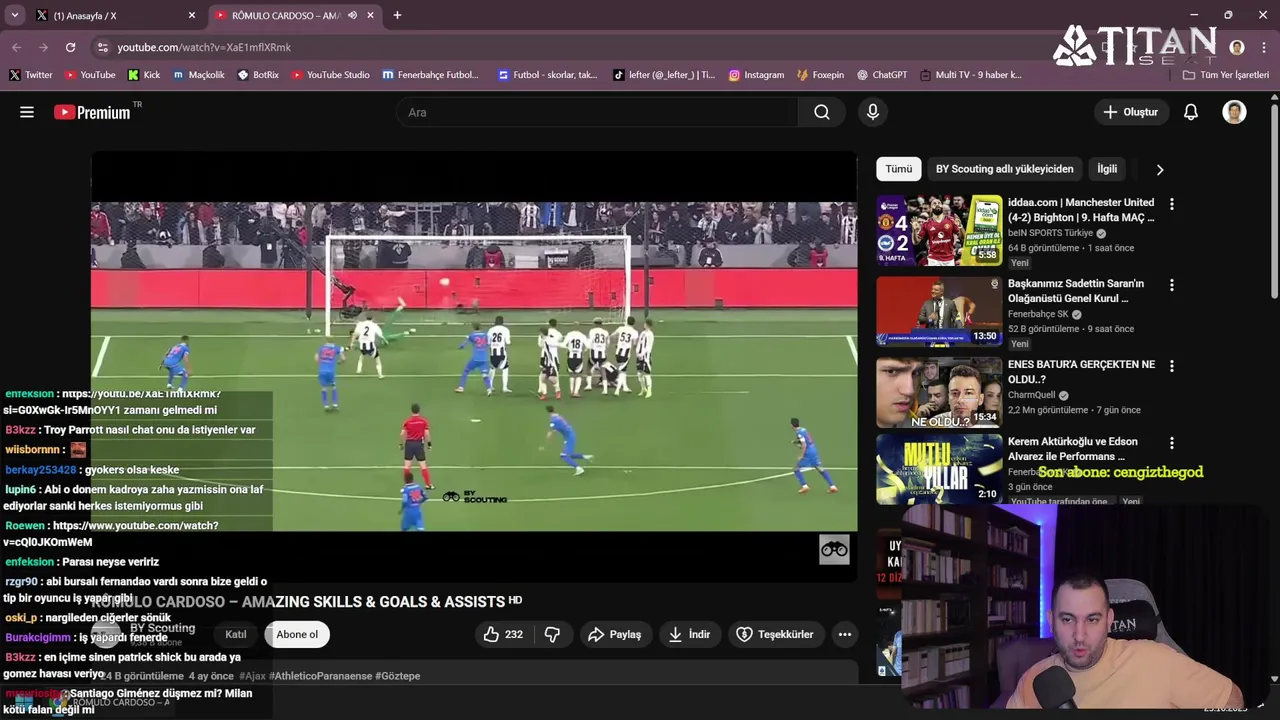Click the YouTube Premium logo

pyautogui.click(x=92, y=112)
